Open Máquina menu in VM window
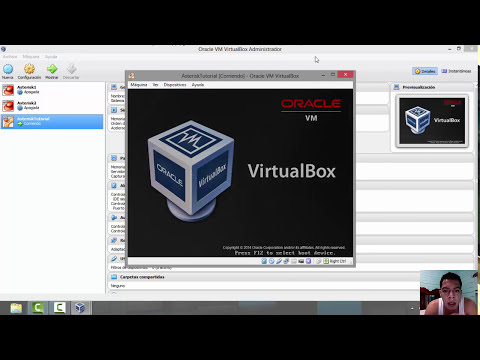The height and width of the screenshot is (360, 480). tap(139, 85)
